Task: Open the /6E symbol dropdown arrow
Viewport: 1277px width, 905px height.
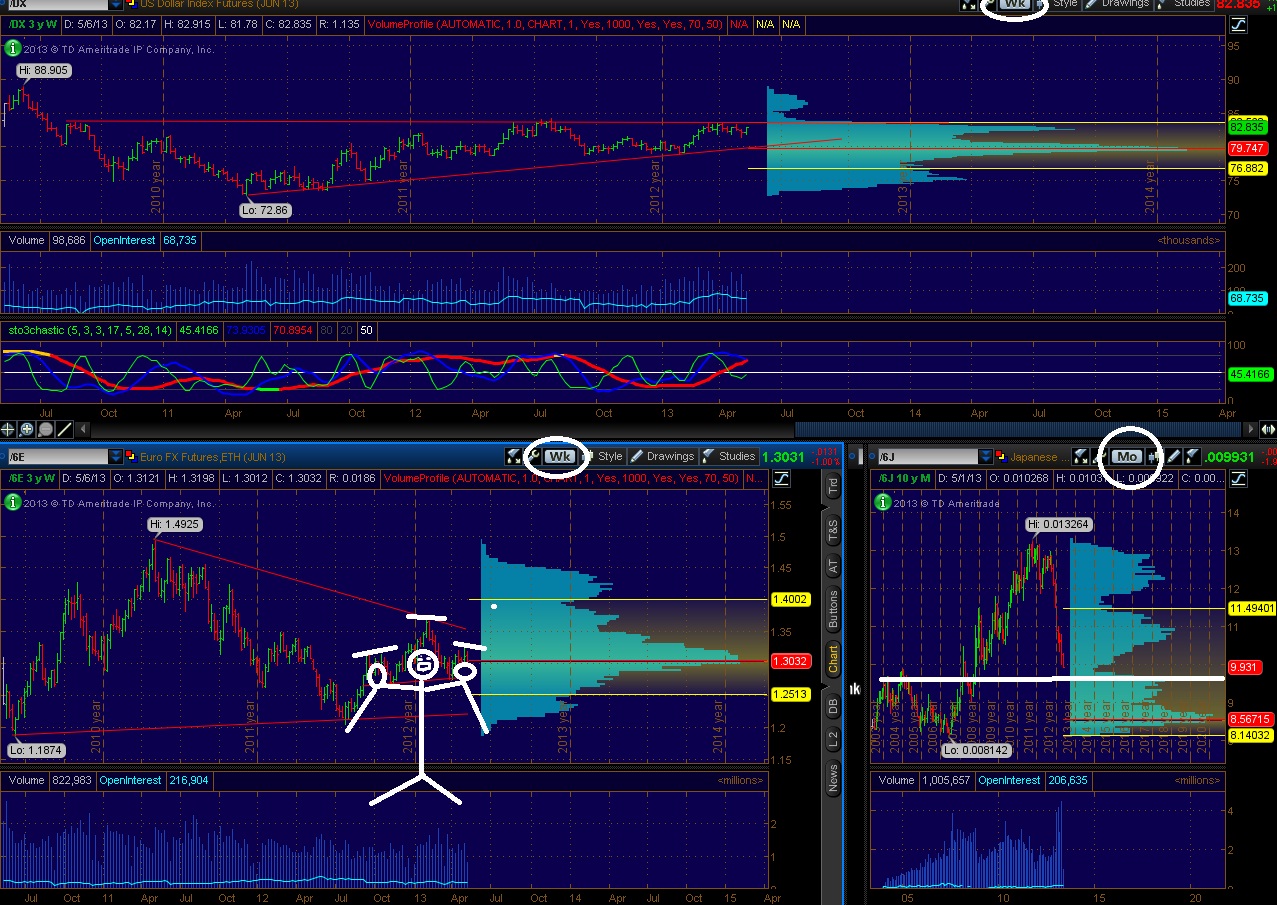Action: 116,457
